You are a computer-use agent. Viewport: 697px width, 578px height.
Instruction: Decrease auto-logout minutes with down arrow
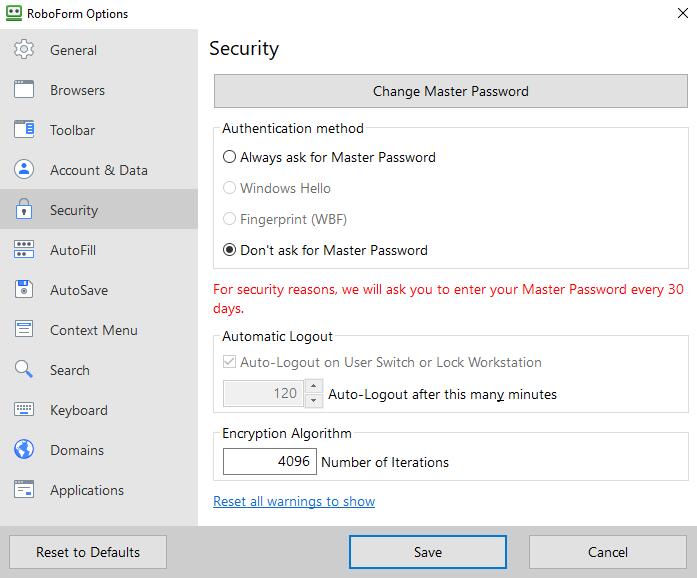[314, 401]
